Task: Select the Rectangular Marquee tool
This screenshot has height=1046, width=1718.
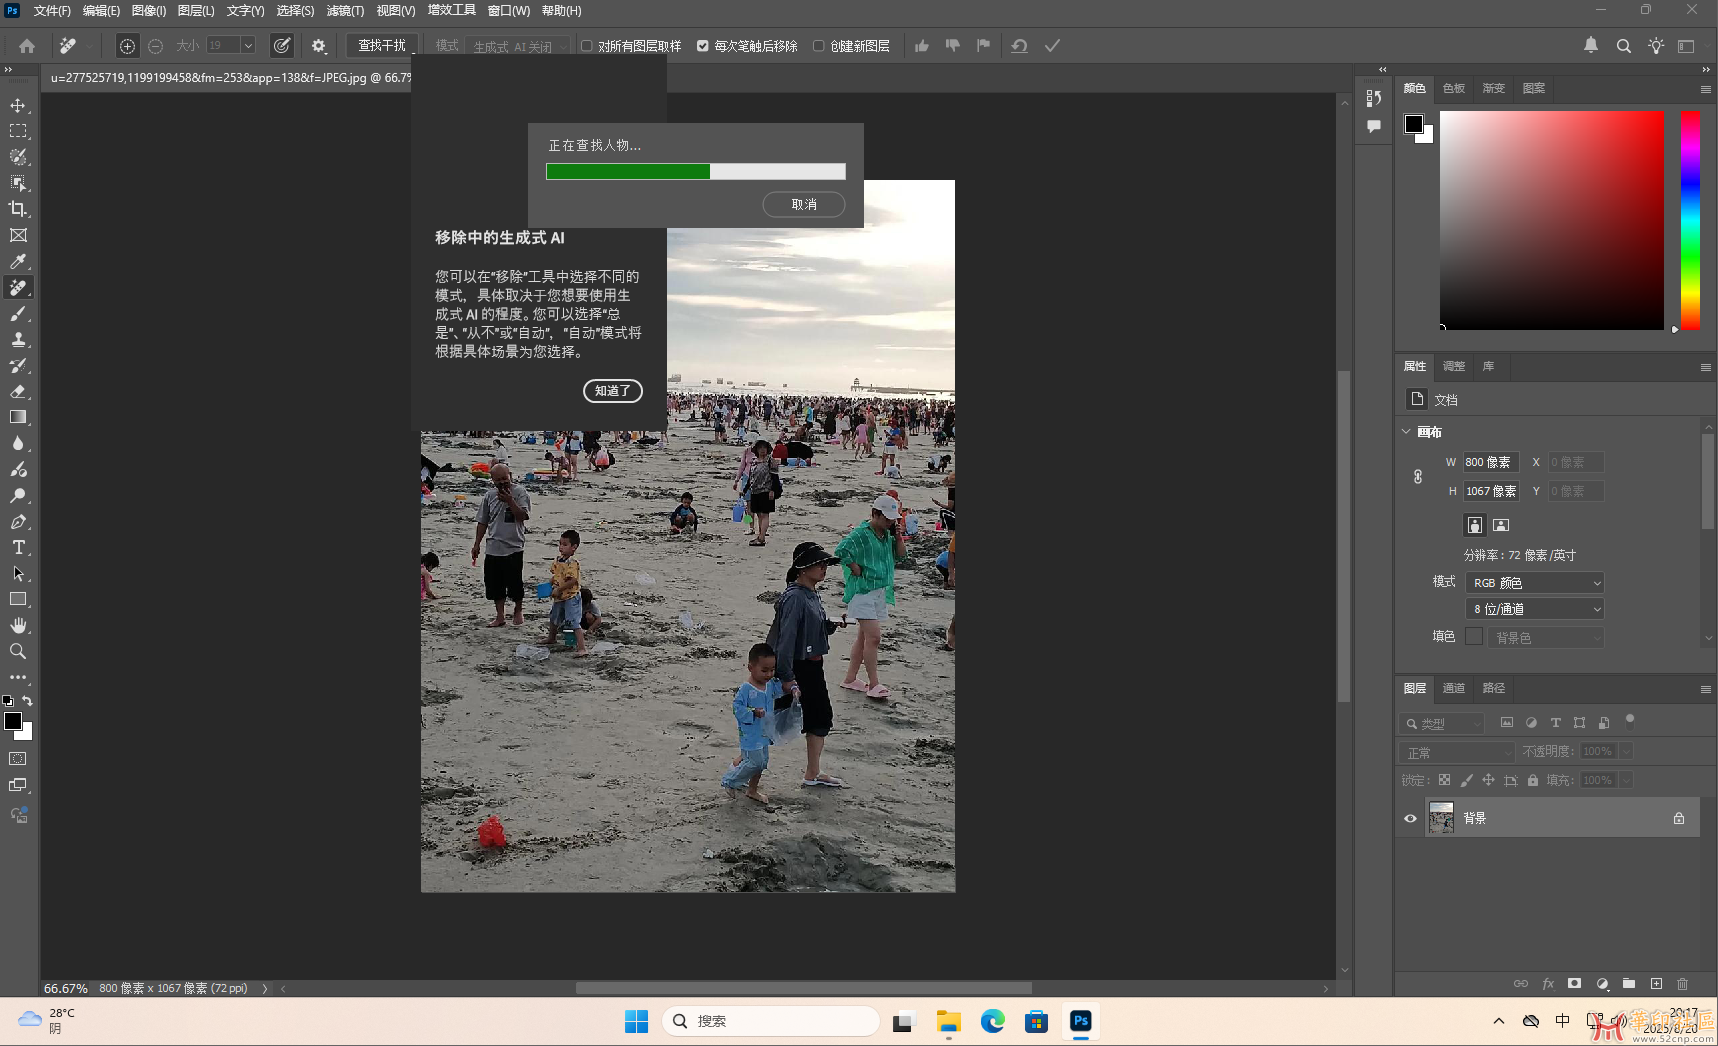Action: tap(18, 131)
